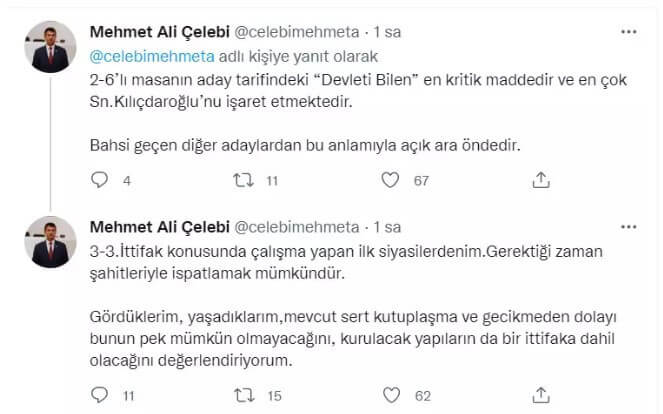Open more options menu on first tweet
The height and width of the screenshot is (414, 663).
click(x=627, y=33)
